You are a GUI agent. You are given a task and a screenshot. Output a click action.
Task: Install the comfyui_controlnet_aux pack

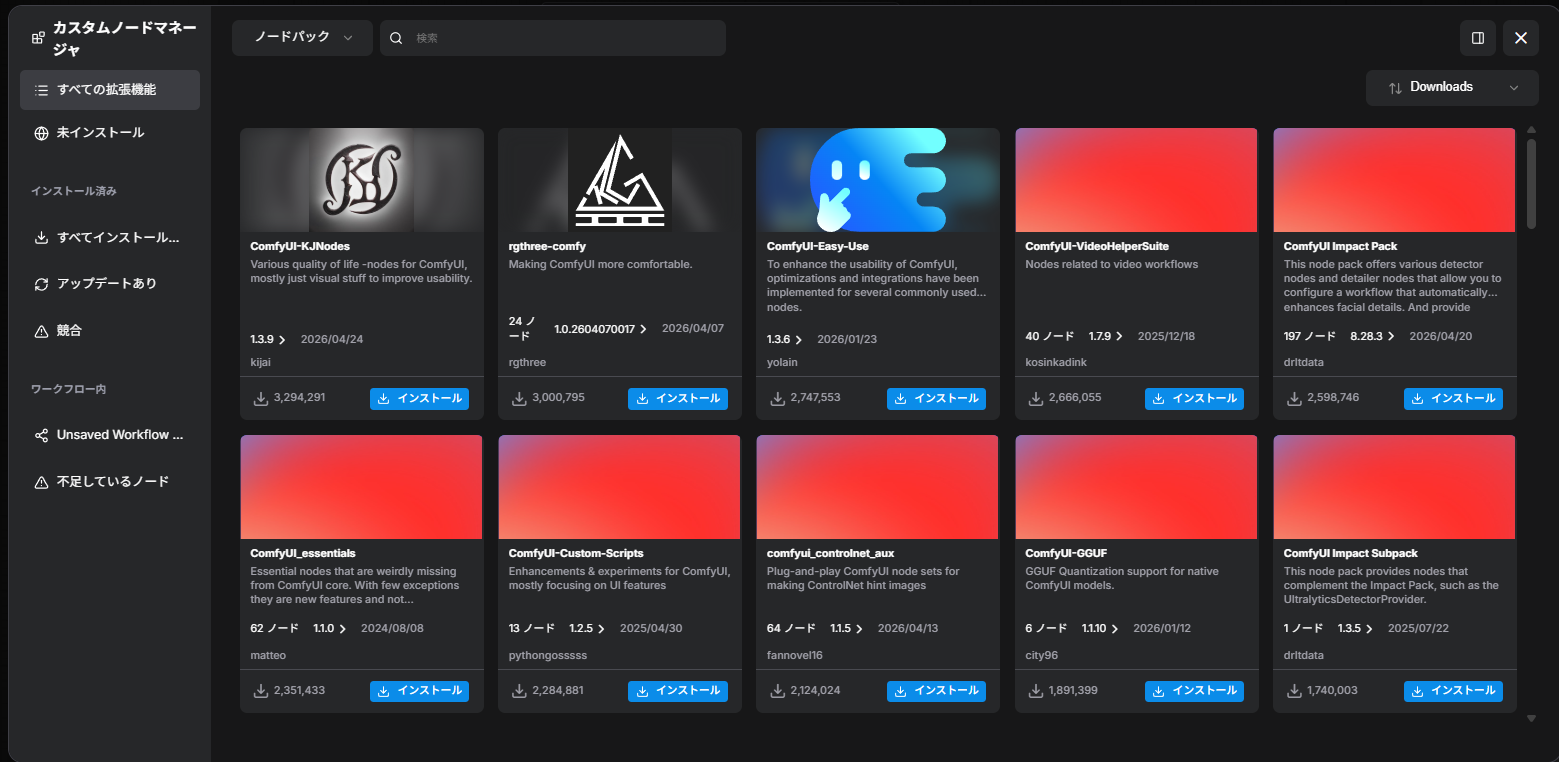[936, 691]
